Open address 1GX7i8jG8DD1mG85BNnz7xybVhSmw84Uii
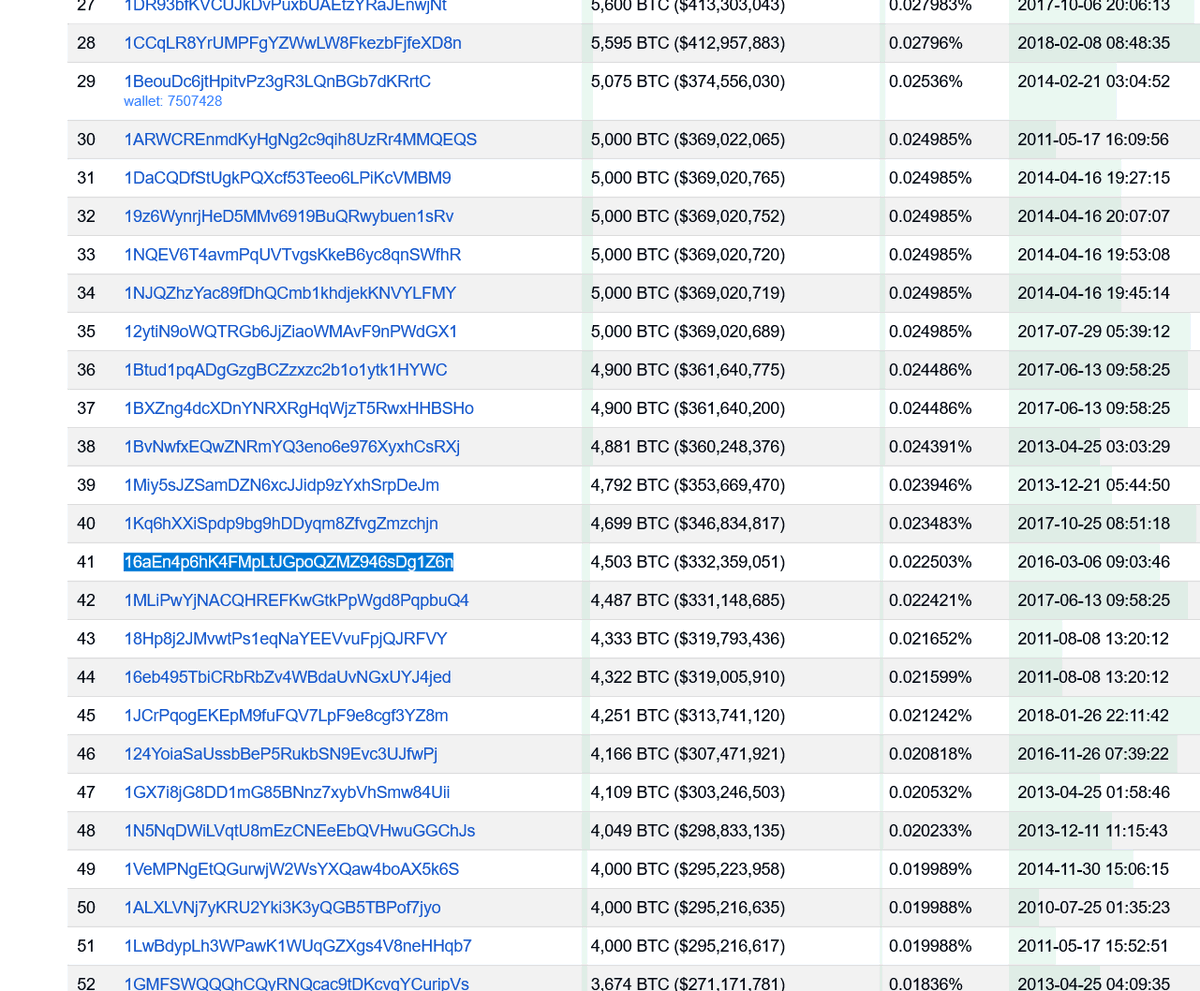This screenshot has width=1200, height=991. (x=287, y=792)
